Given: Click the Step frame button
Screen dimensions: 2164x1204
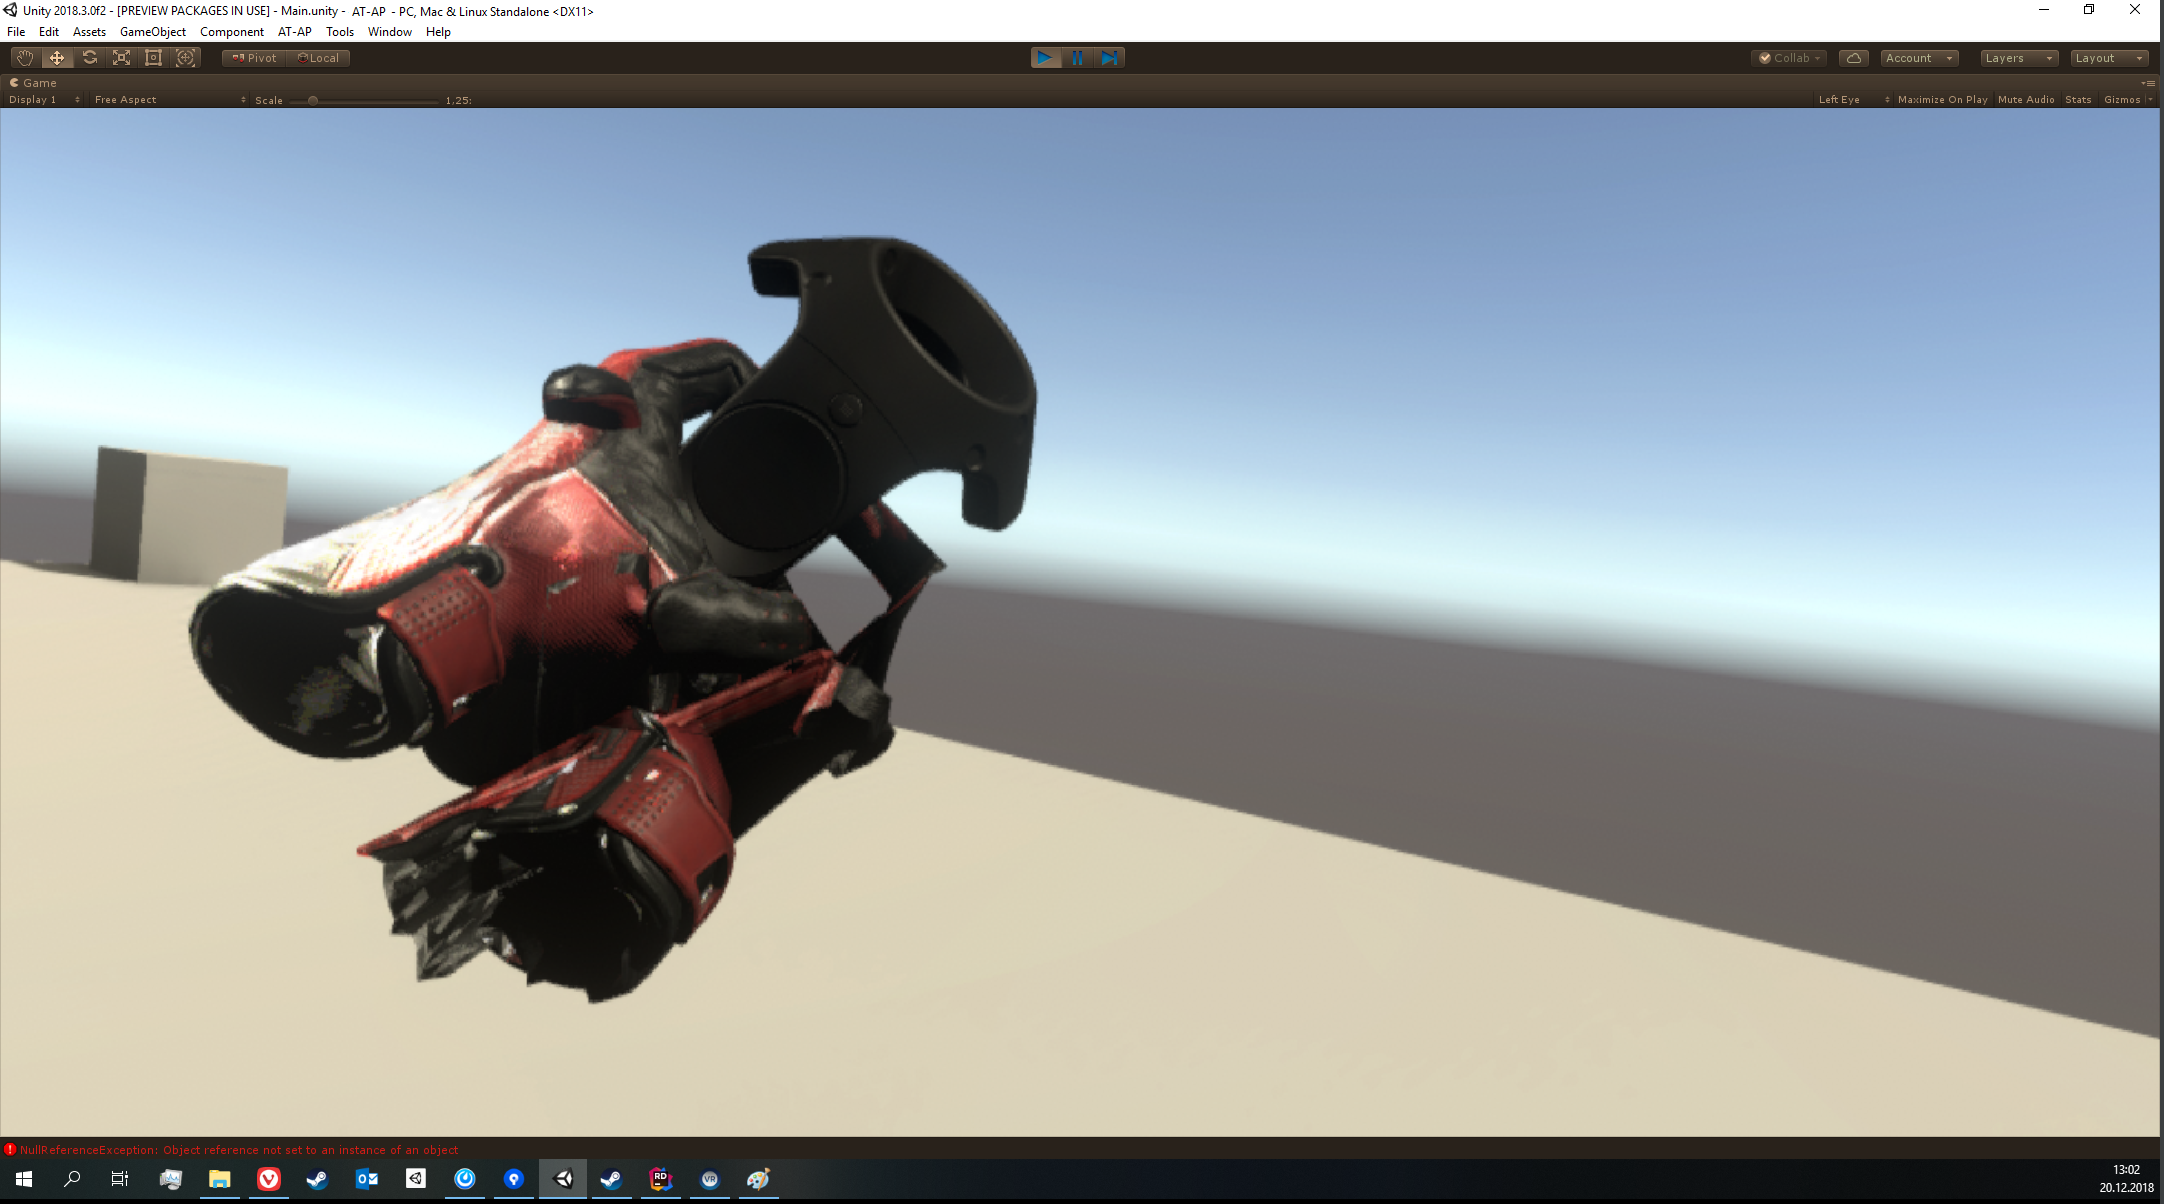Looking at the screenshot, I should pyautogui.click(x=1109, y=58).
